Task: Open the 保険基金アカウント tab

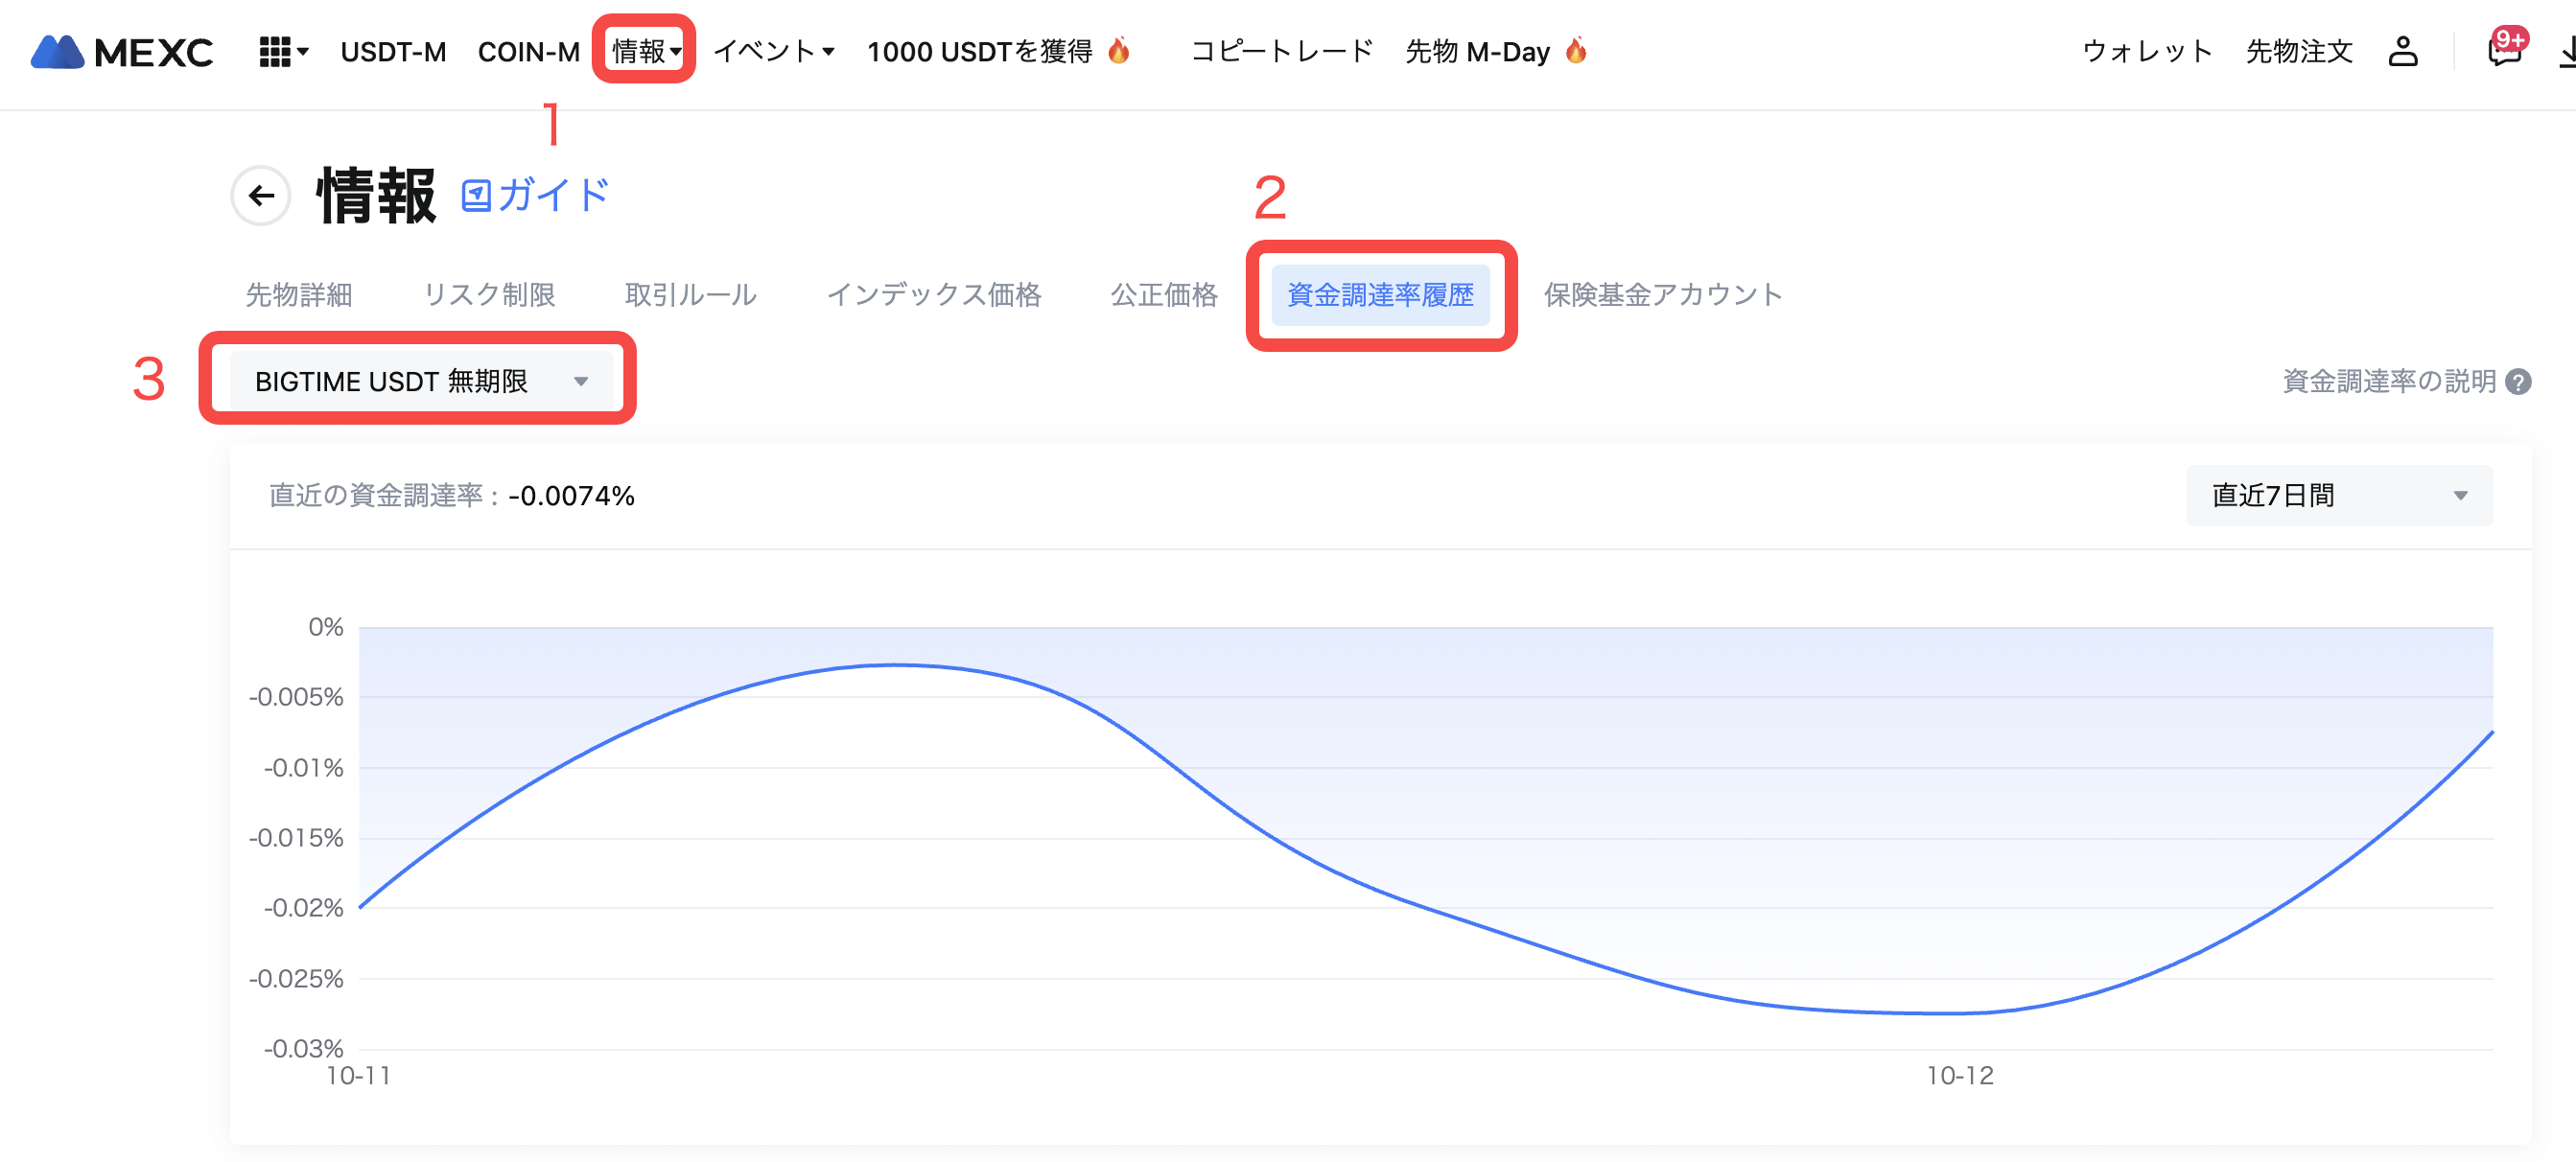Action: [x=1662, y=295]
